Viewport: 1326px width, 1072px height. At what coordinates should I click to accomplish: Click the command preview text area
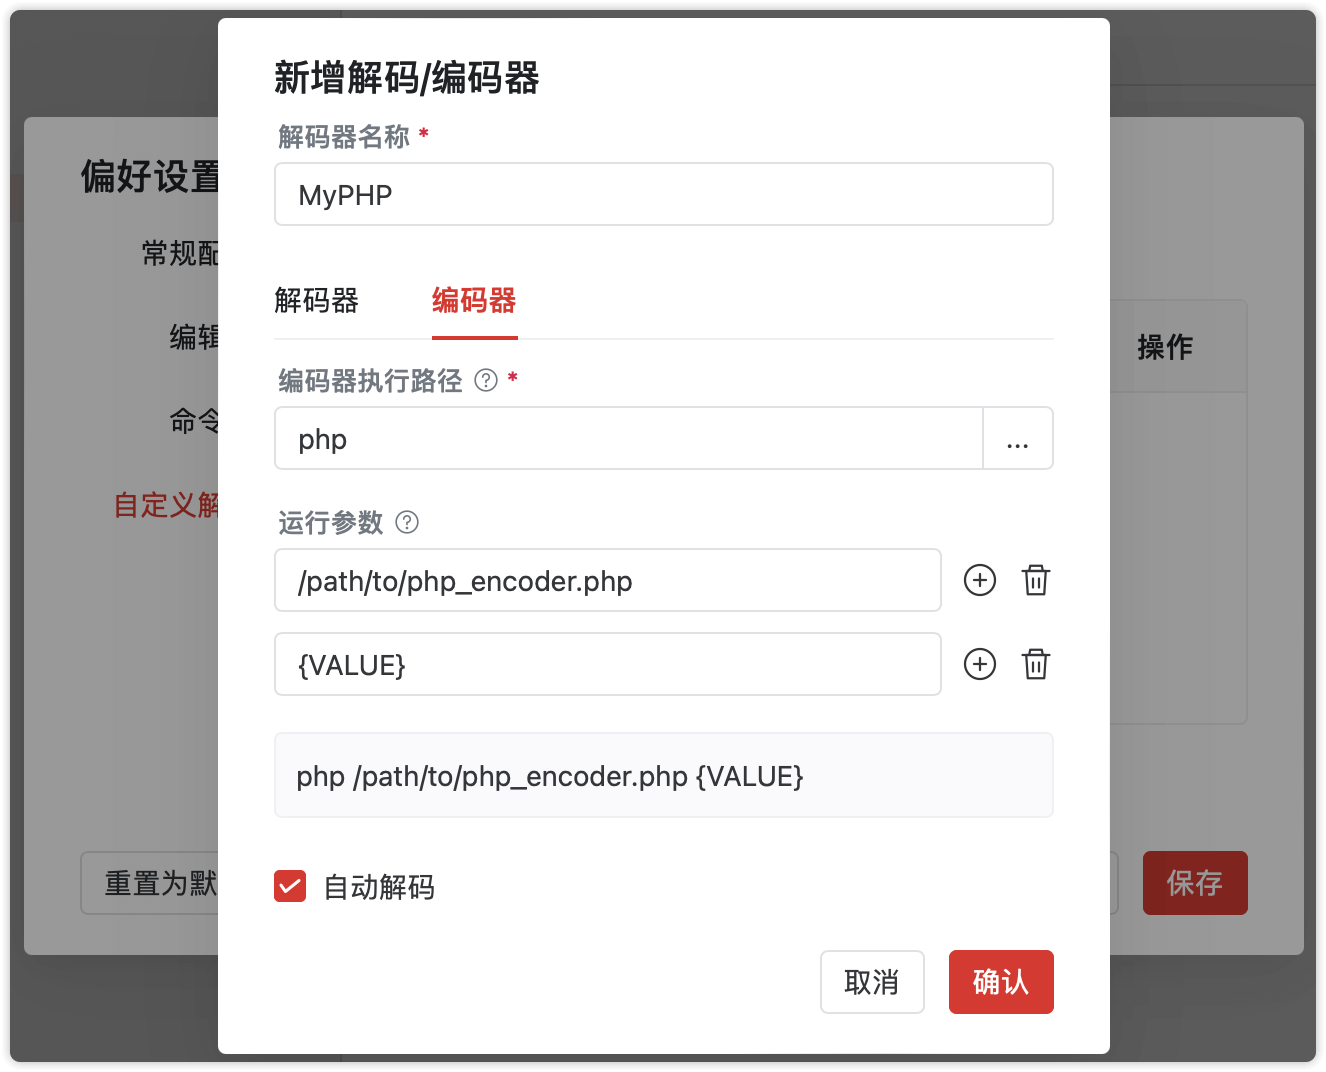[x=663, y=775]
